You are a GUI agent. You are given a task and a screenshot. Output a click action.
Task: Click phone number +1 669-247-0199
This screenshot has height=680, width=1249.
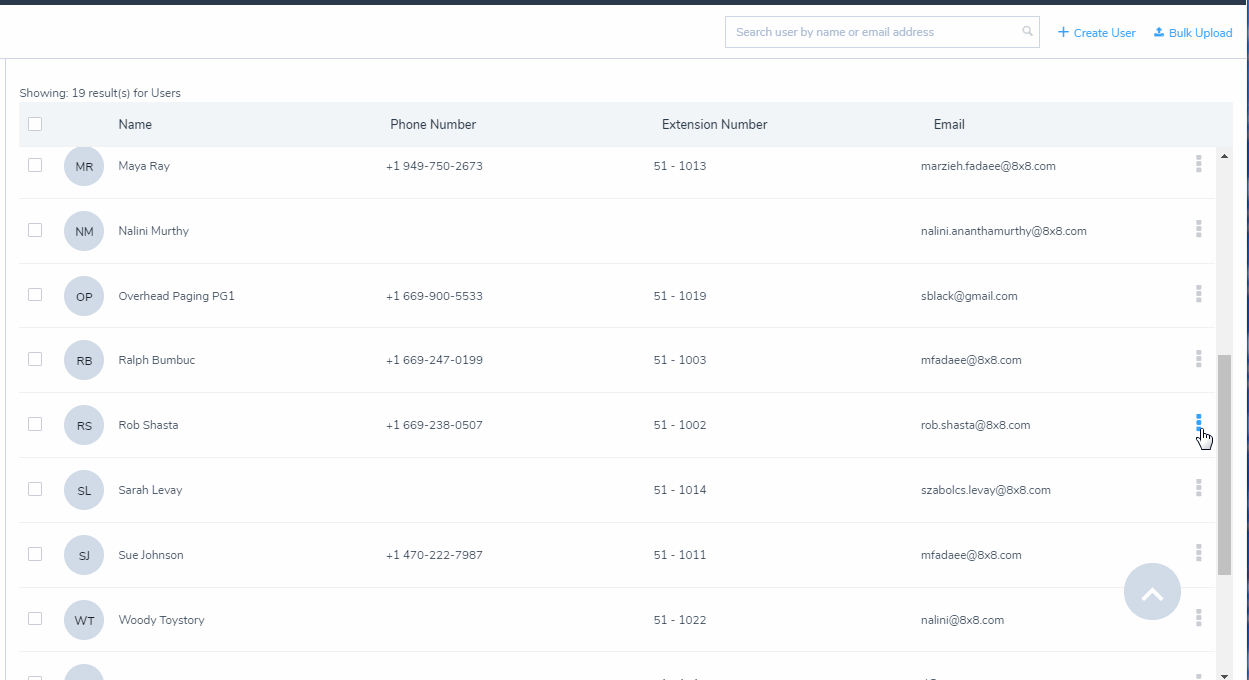(x=434, y=360)
